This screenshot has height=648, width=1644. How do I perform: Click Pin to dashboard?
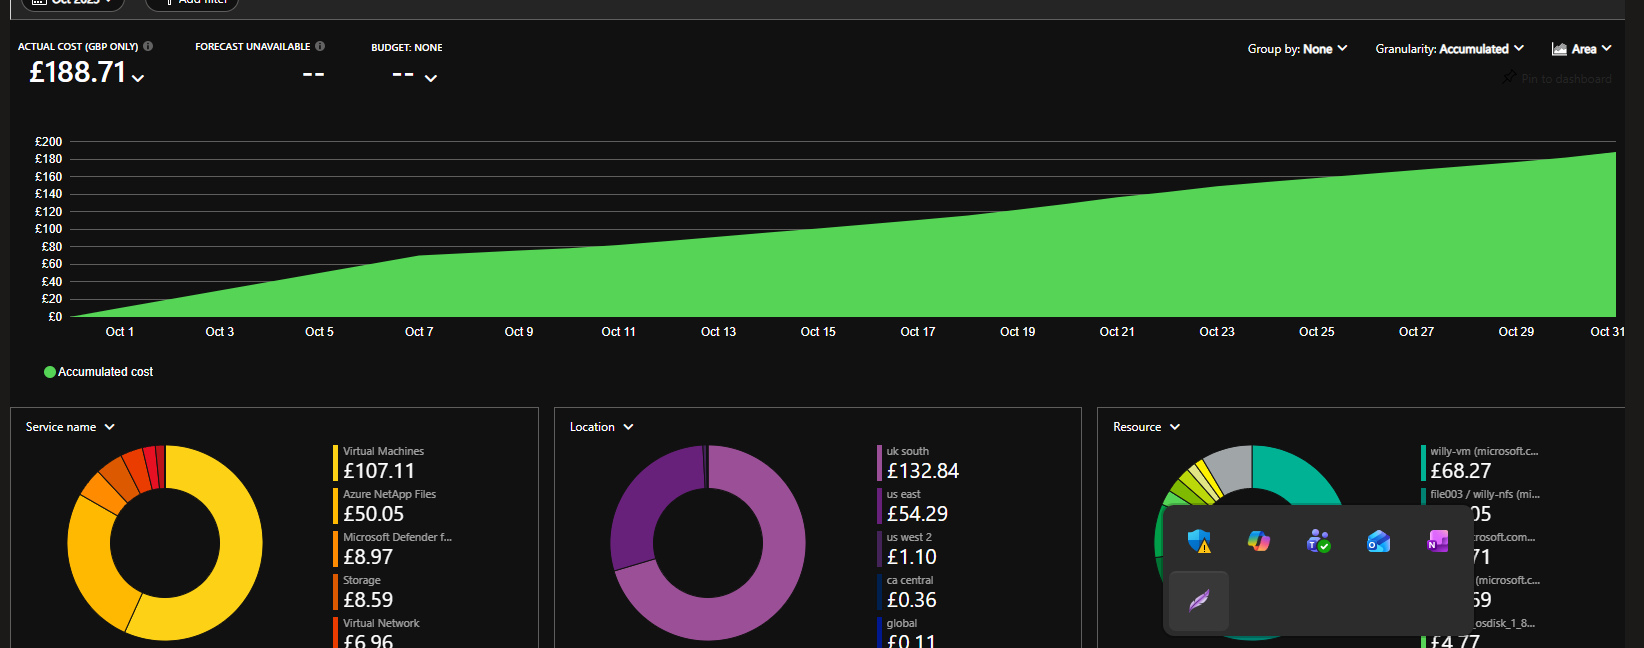[1556, 79]
